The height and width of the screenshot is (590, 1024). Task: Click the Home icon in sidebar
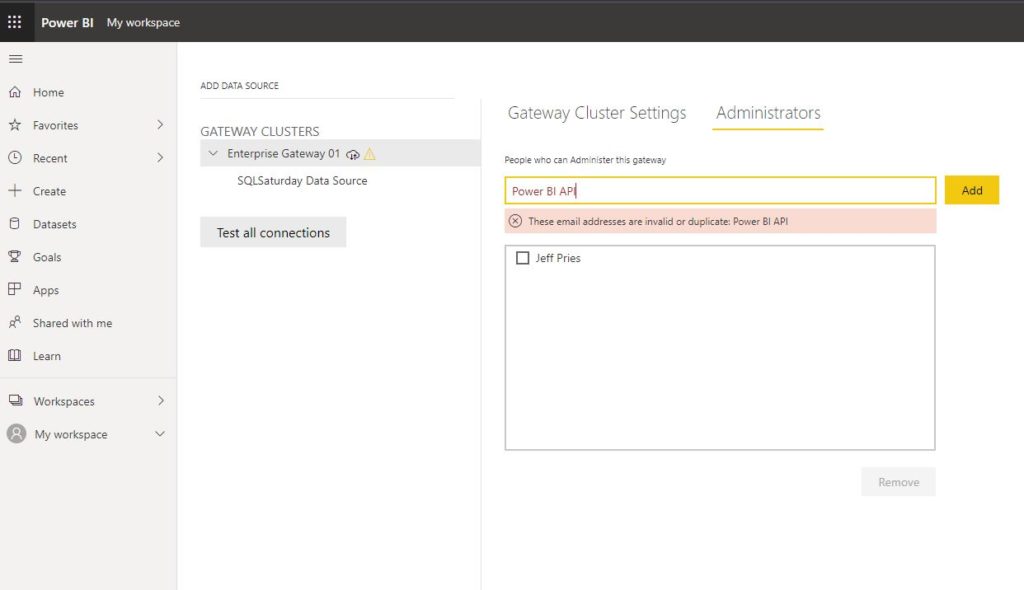(15, 92)
